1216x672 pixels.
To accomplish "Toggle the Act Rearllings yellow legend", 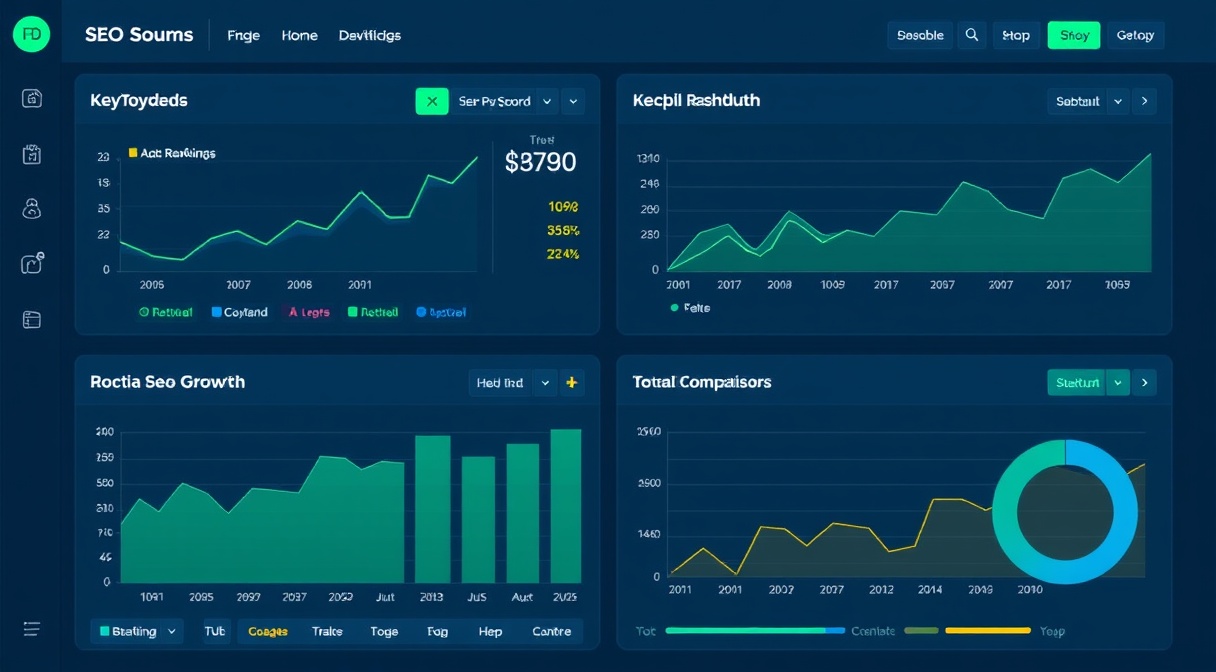I will pyautogui.click(x=172, y=153).
